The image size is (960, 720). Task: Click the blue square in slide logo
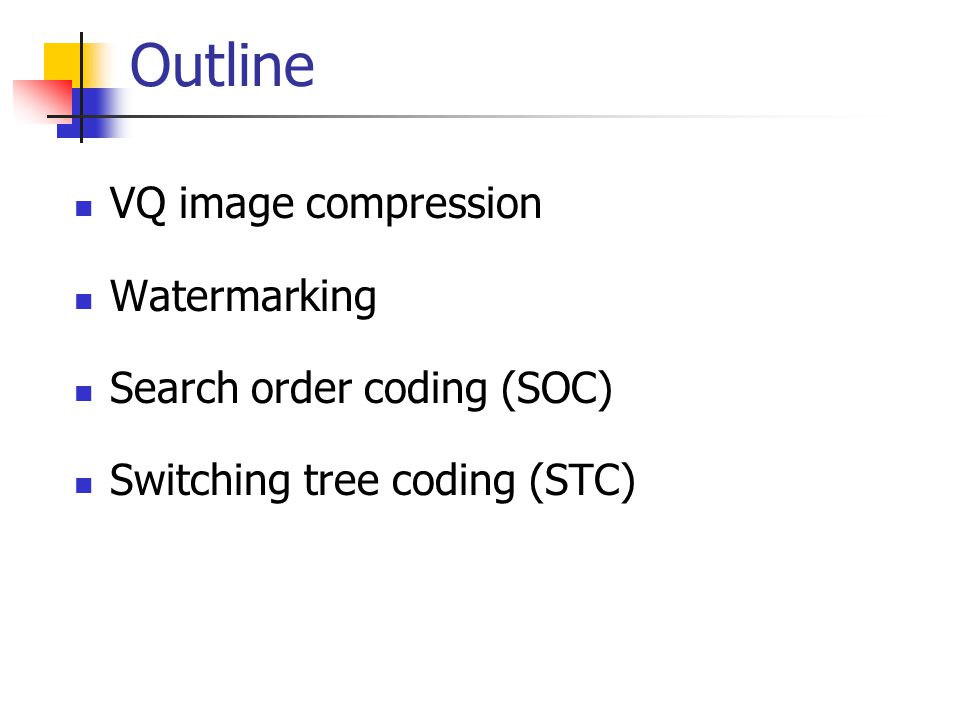click(92, 113)
